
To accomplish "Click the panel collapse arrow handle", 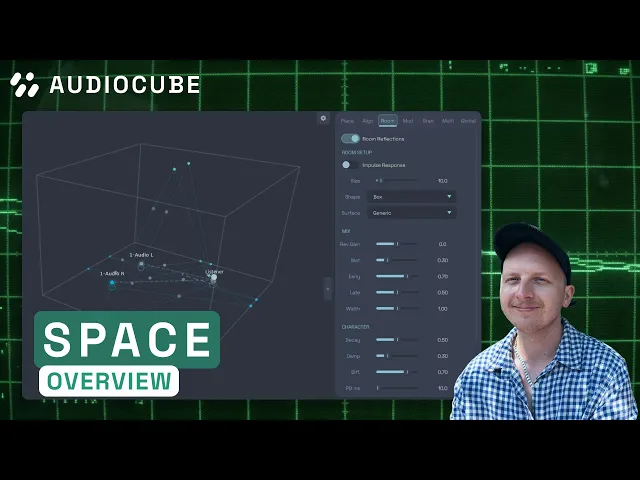I will coord(327,289).
